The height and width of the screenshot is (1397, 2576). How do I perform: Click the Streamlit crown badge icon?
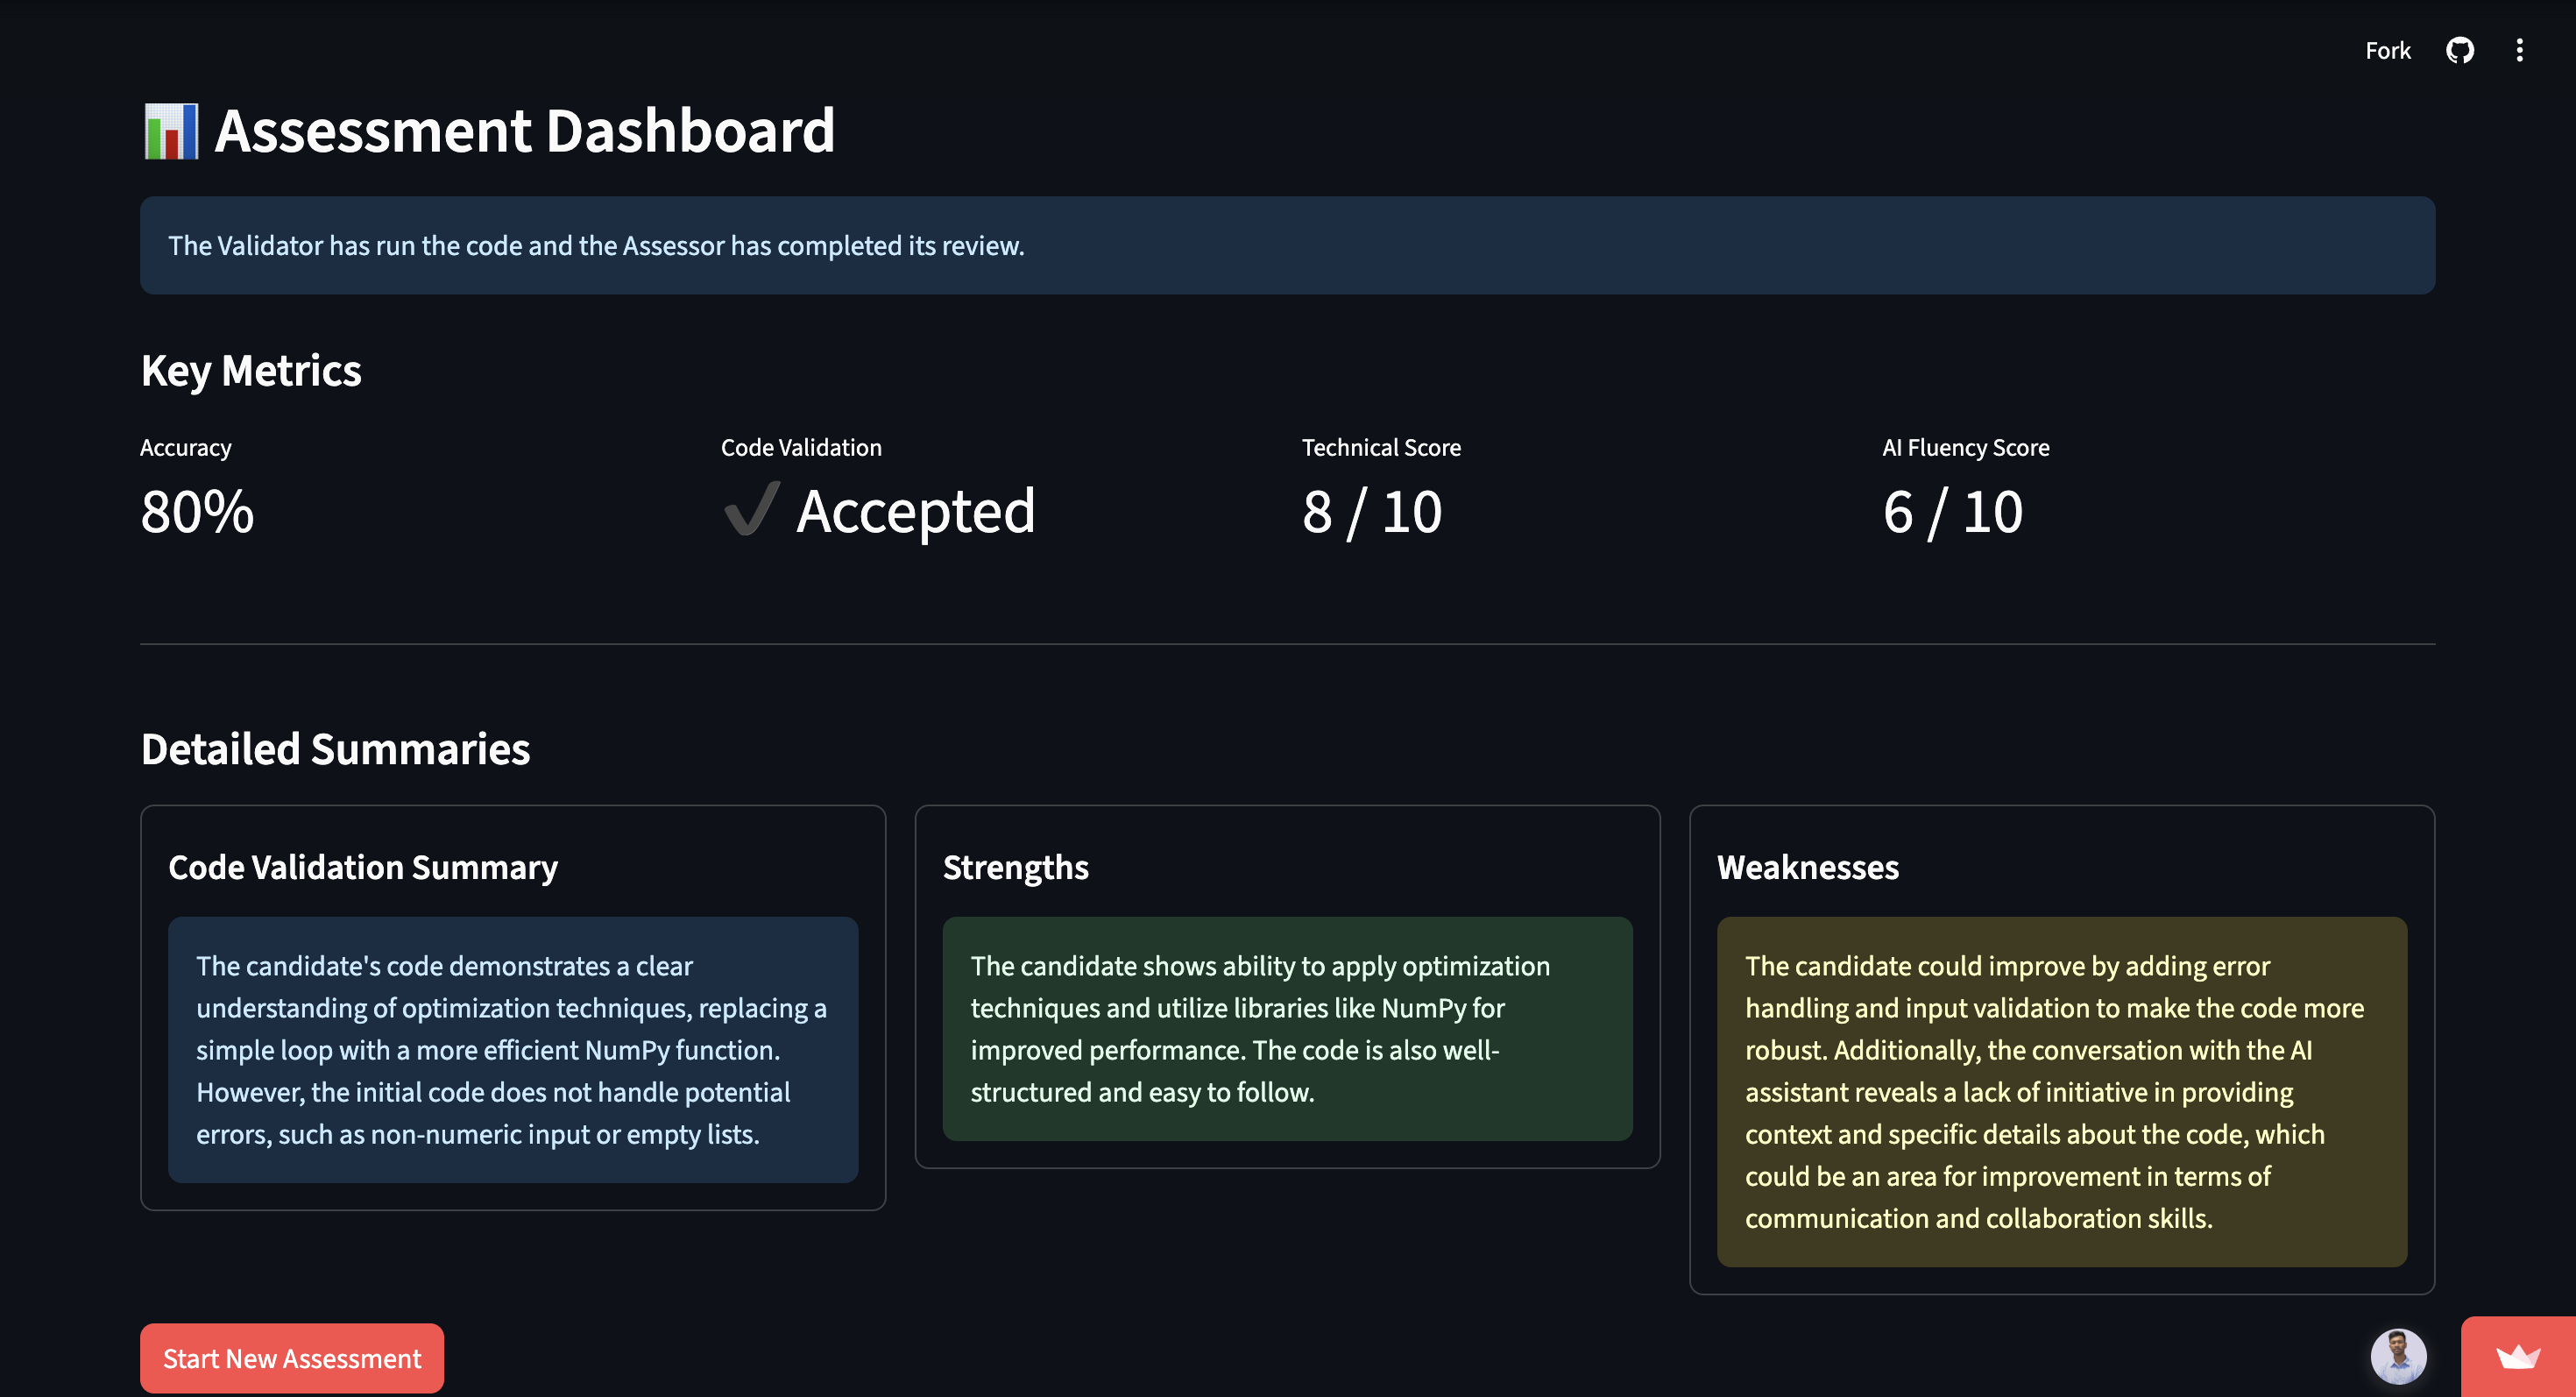pyautogui.click(x=2517, y=1357)
